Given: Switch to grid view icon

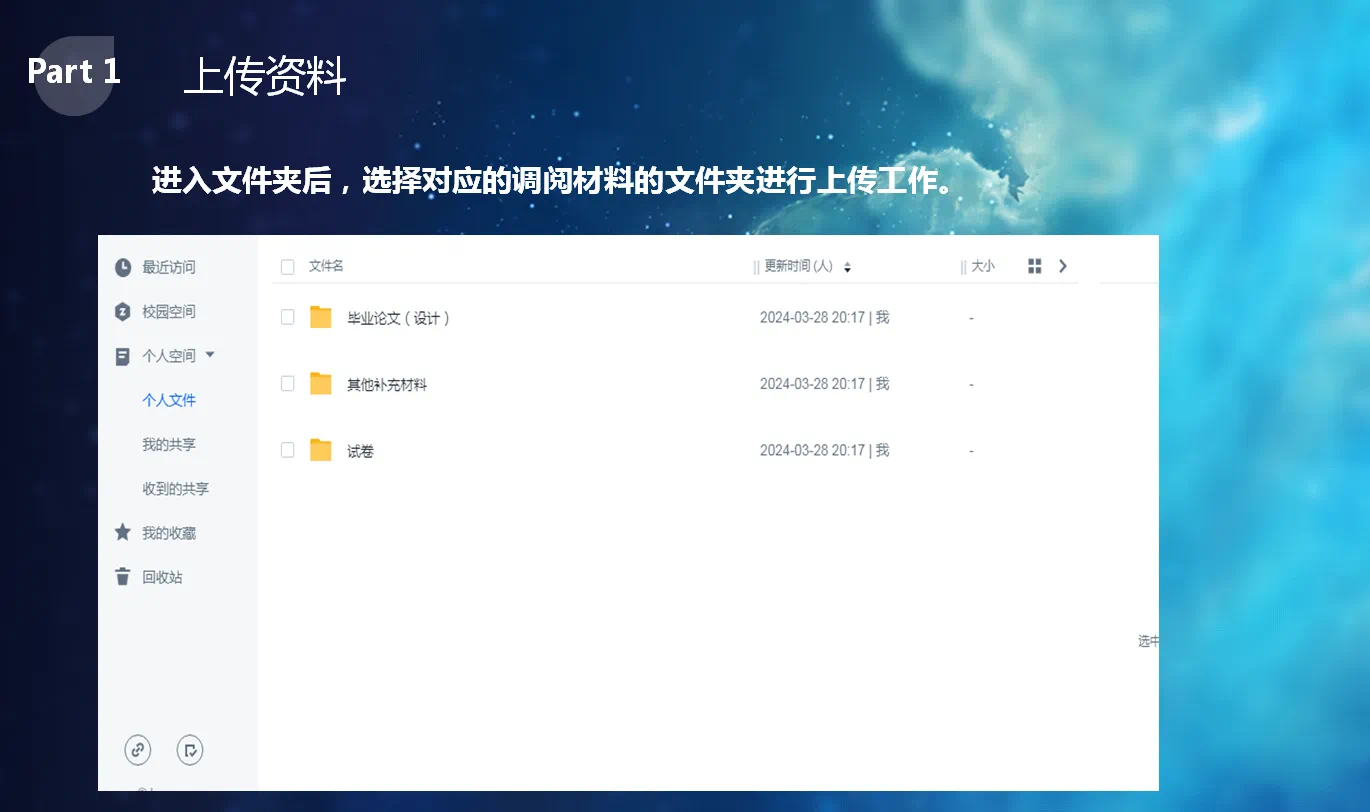Looking at the screenshot, I should [x=1035, y=266].
